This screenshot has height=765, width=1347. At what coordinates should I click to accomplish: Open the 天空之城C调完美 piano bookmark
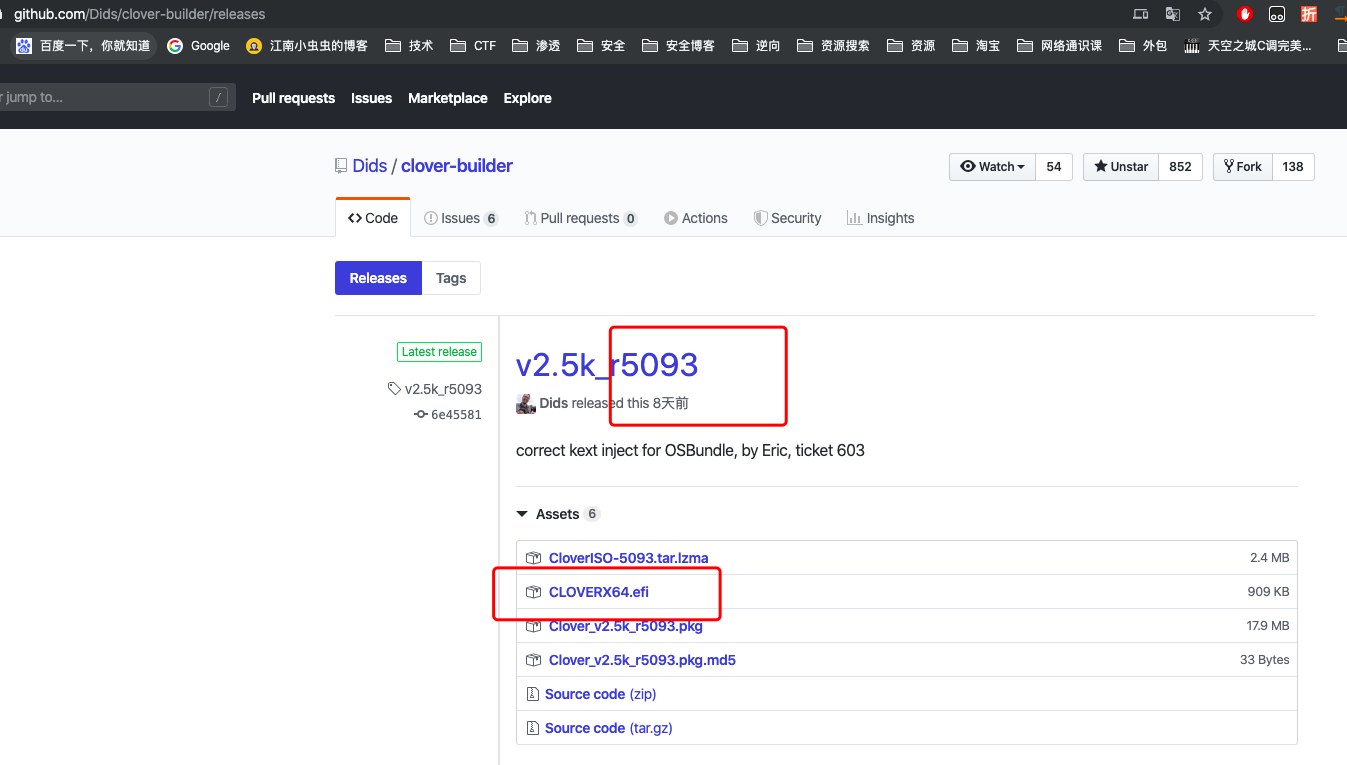pyautogui.click(x=1248, y=45)
